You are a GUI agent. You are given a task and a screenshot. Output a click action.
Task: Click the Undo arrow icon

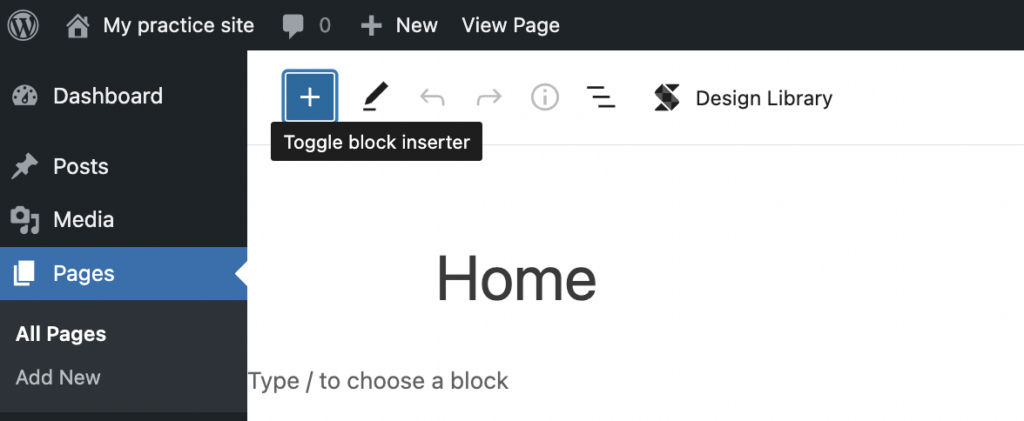pos(432,98)
